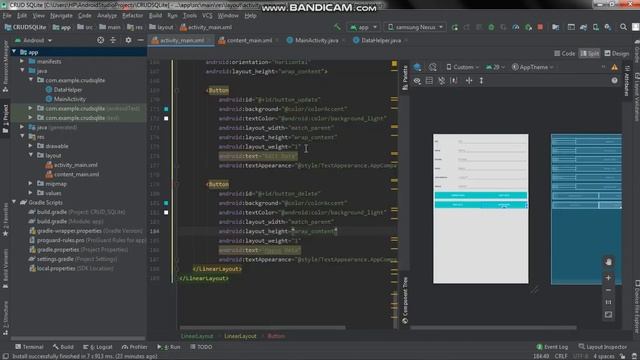Open the AppTheme dropdown
640x360 pixels.
[x=533, y=67]
